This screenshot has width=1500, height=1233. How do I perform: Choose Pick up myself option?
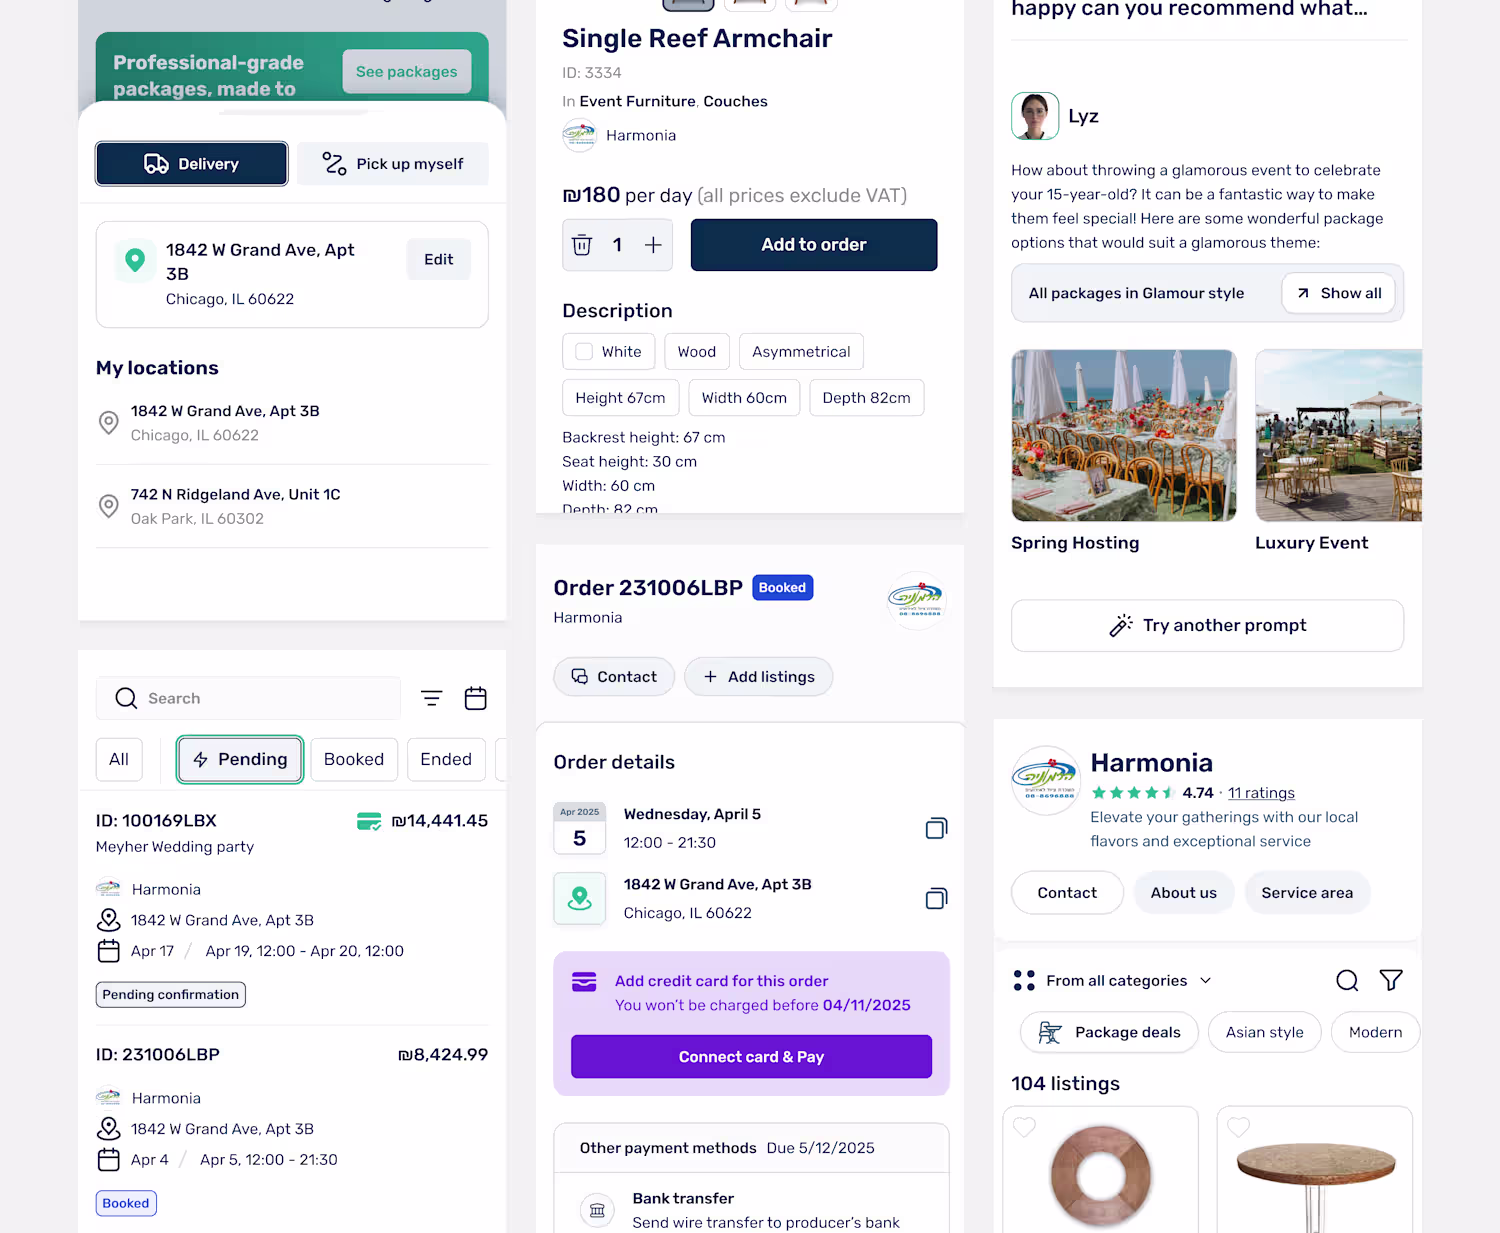(x=393, y=164)
